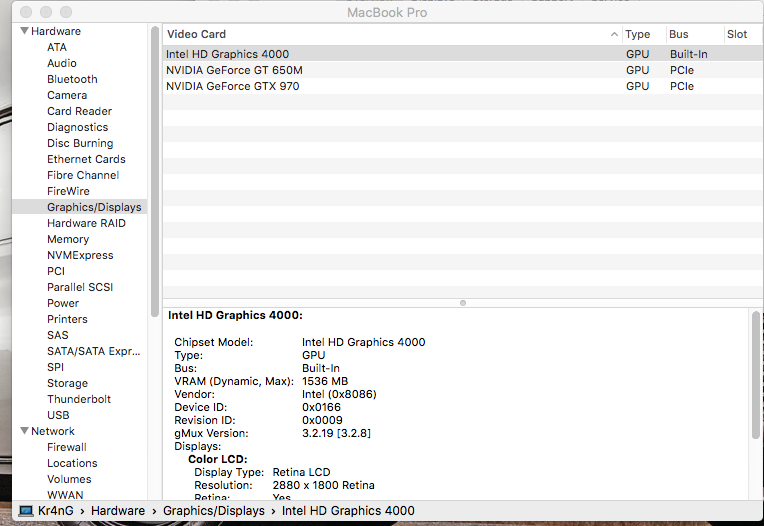Click the Revision ID value 0x0009
This screenshot has height=526, width=764.
click(x=322, y=420)
